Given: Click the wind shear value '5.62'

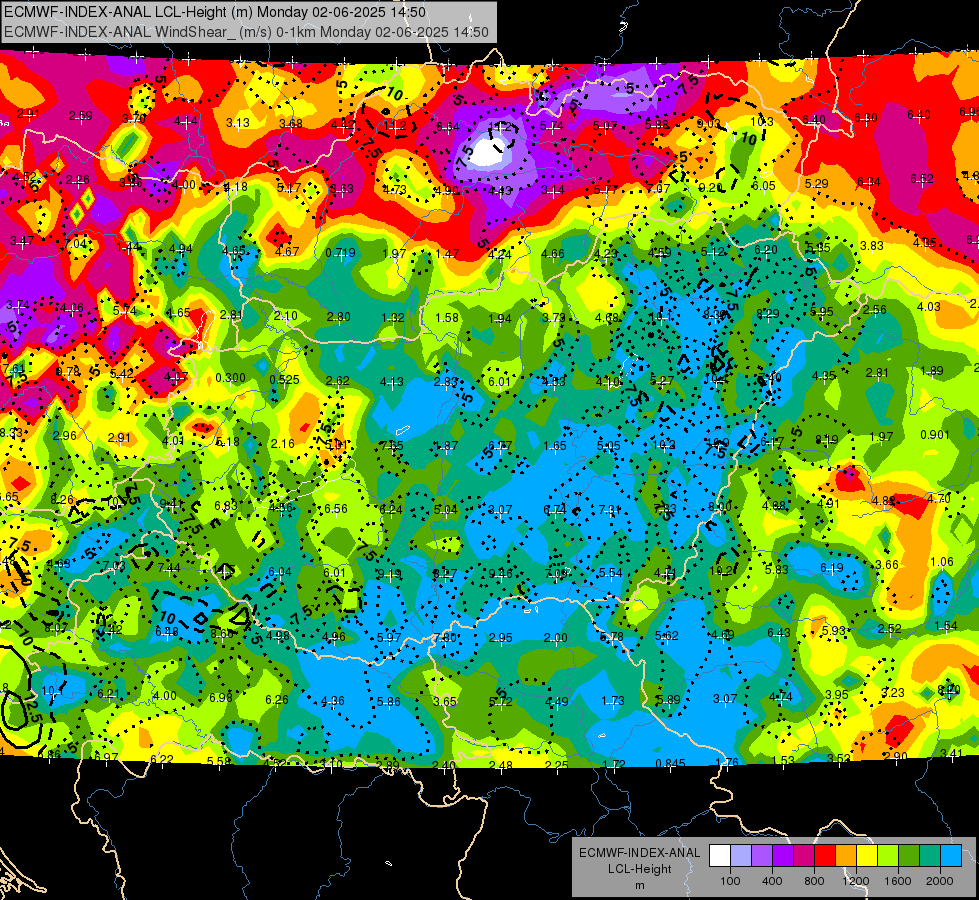Looking at the screenshot, I should click(667, 636).
